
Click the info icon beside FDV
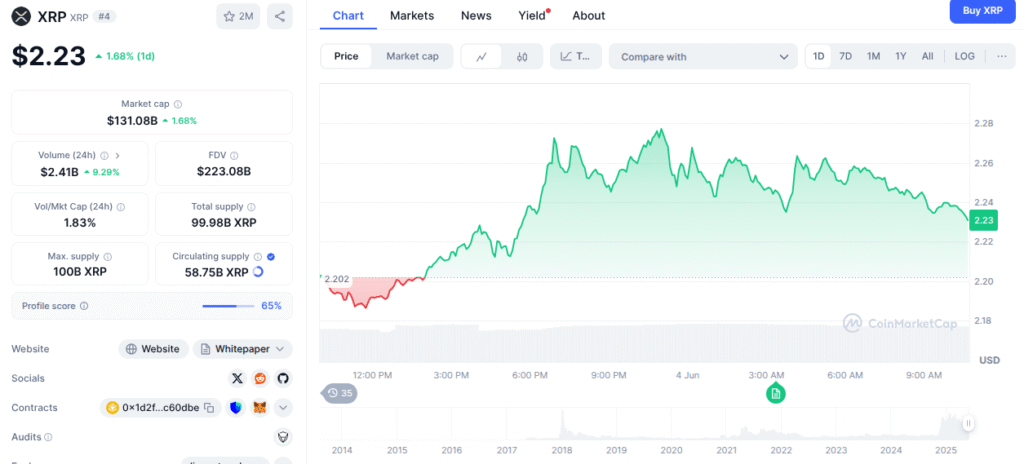pos(234,156)
